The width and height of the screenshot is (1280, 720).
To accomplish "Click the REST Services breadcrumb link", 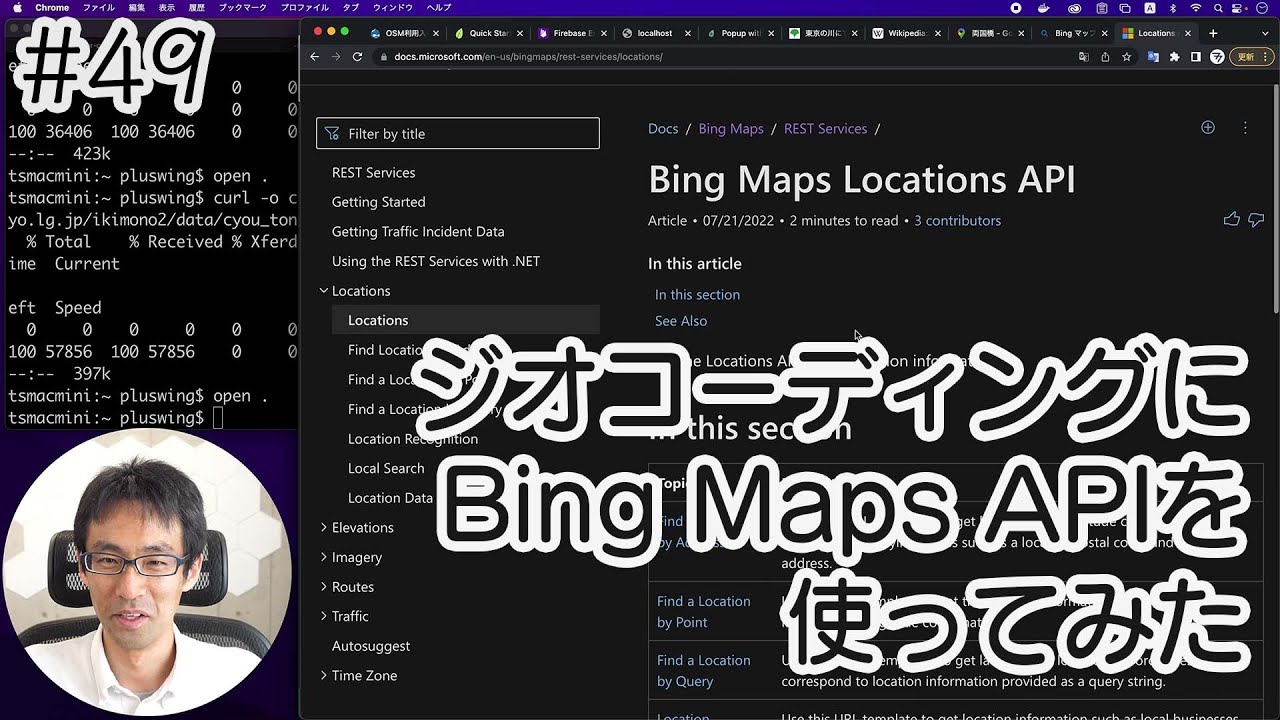I will click(826, 128).
